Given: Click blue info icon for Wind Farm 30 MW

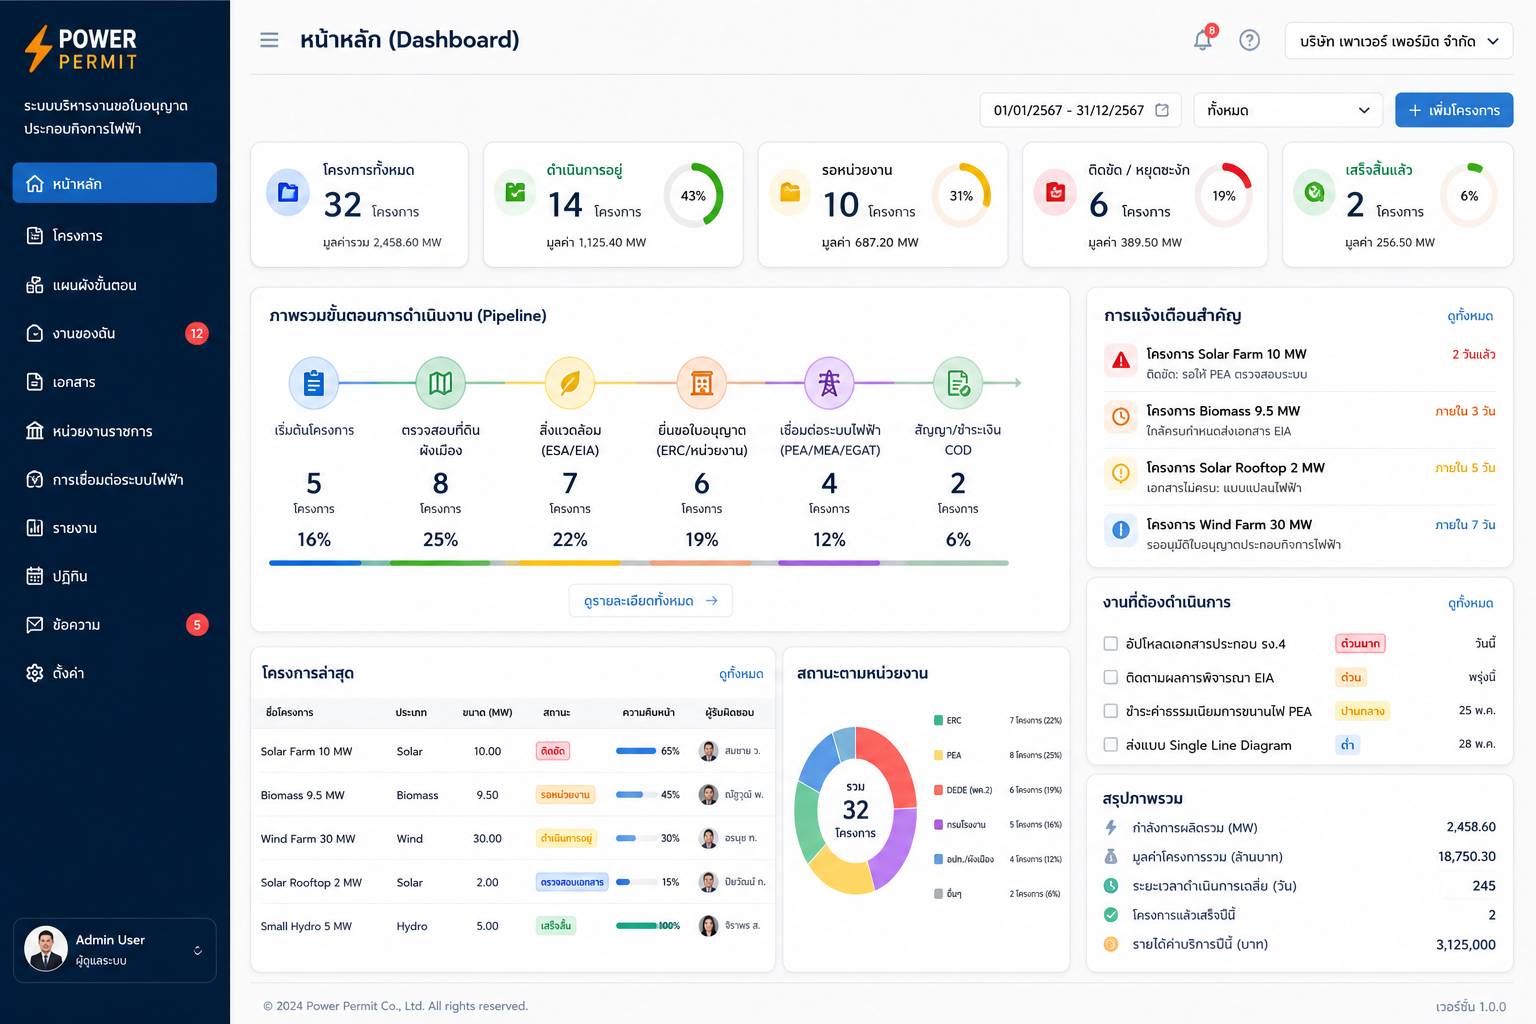Looking at the screenshot, I should 1121,530.
